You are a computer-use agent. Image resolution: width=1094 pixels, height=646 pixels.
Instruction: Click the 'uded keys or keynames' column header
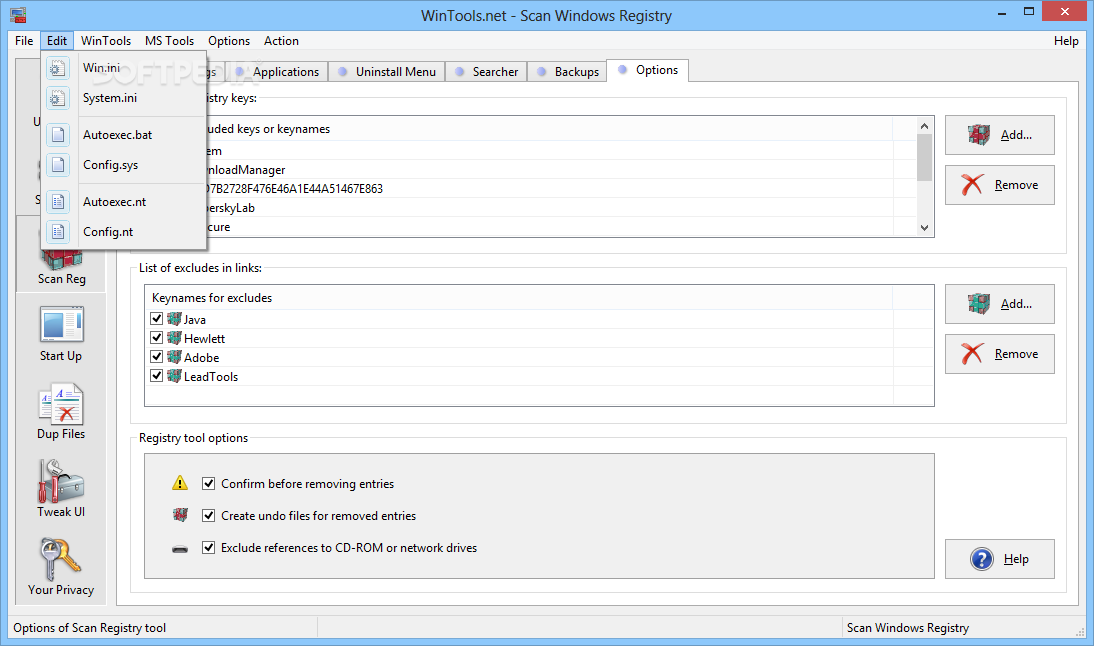(x=549, y=129)
